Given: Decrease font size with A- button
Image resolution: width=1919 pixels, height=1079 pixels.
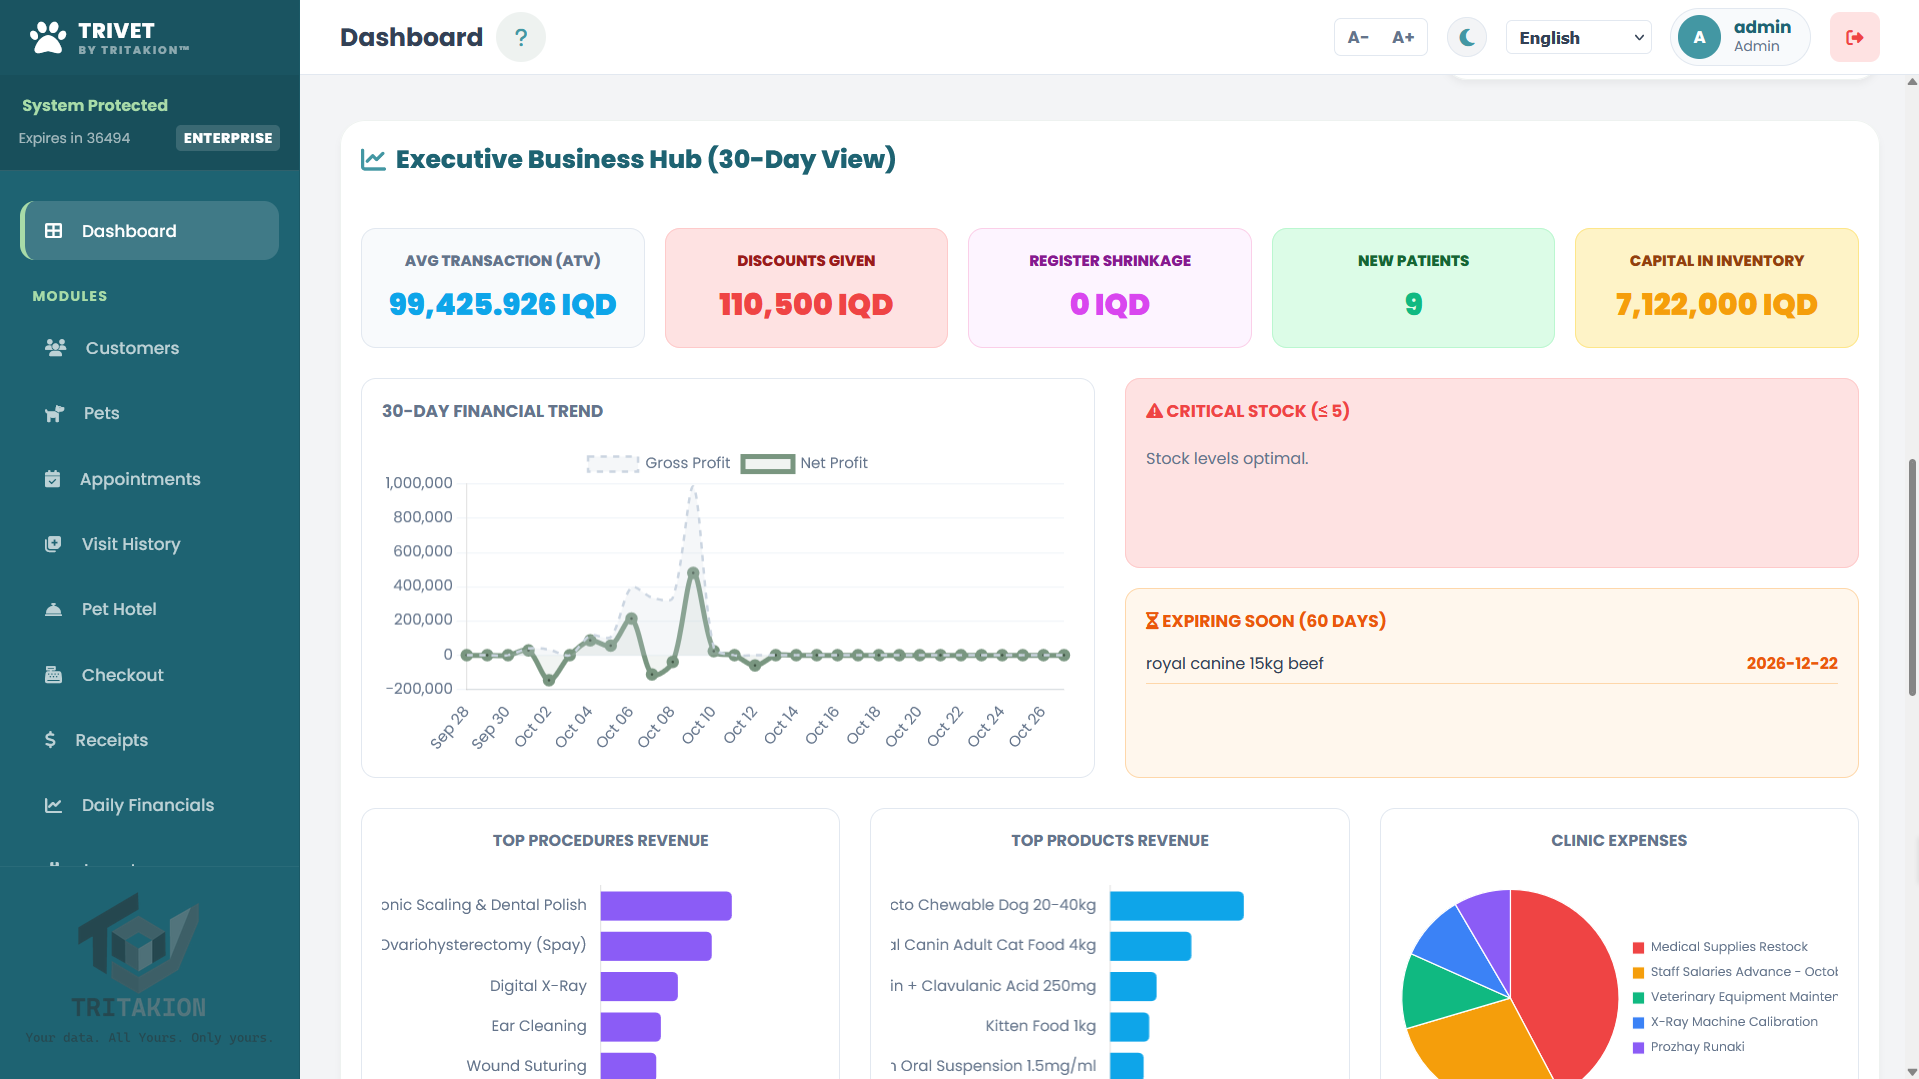Looking at the screenshot, I should tap(1357, 37).
